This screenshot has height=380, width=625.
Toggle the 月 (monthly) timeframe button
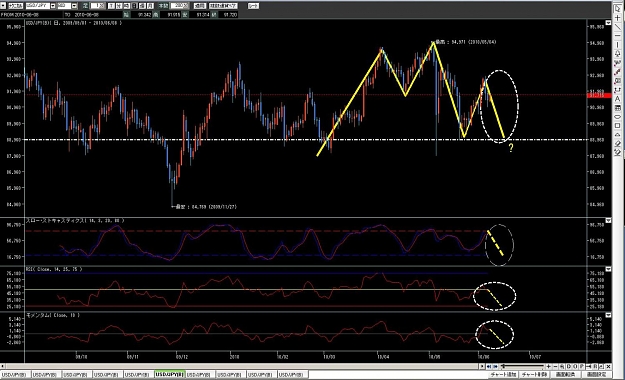tap(150, 6)
